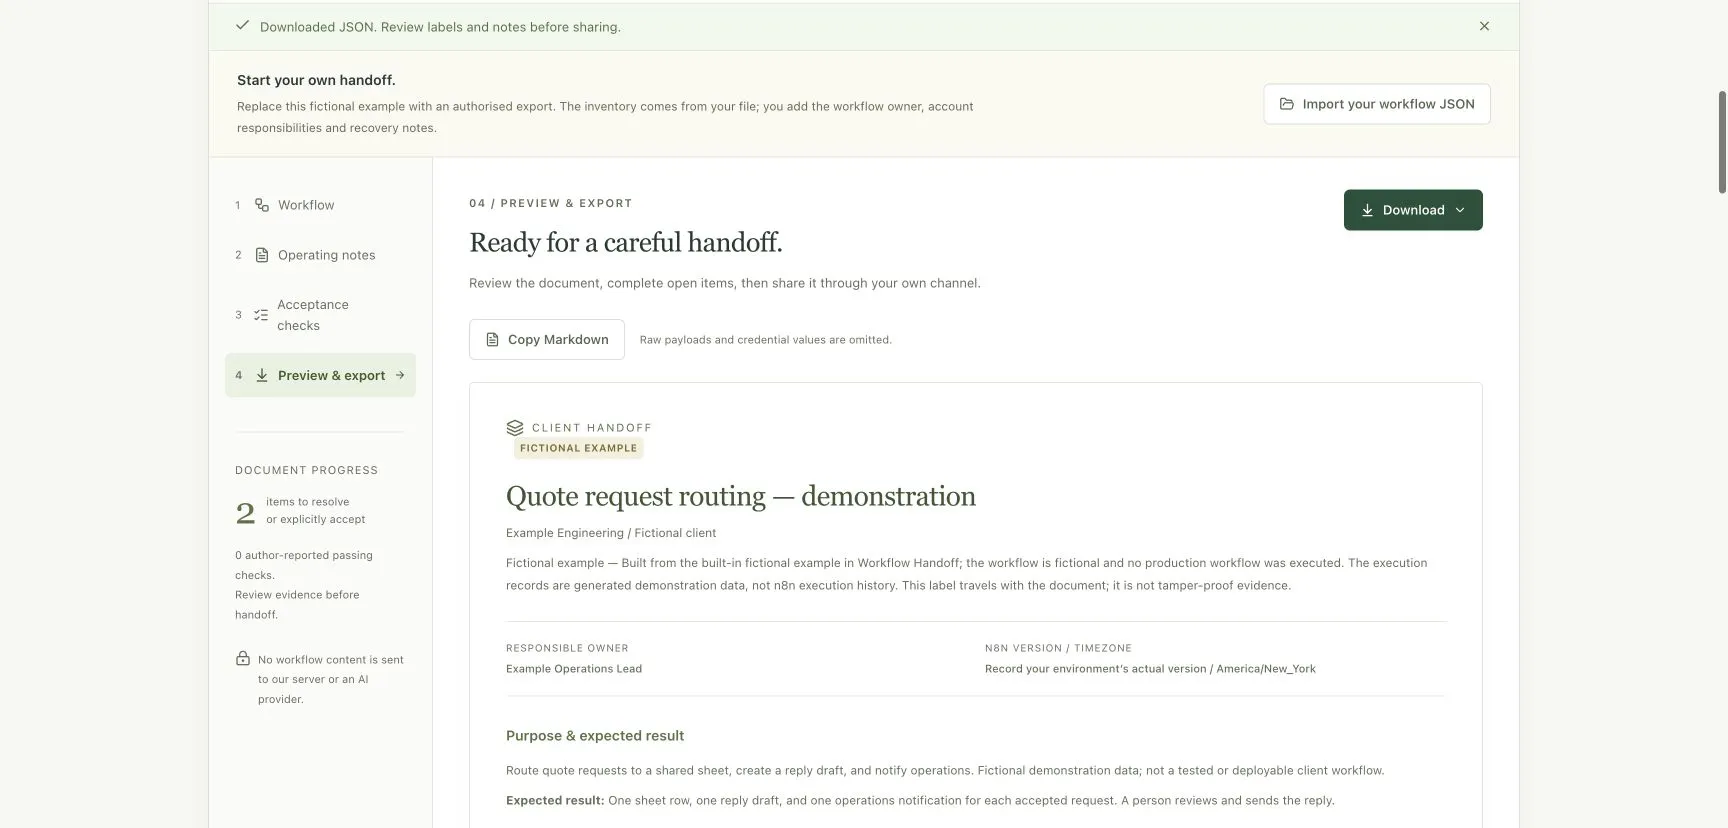The height and width of the screenshot is (828, 1728).
Task: Click the Workflow step nodes icon
Action: tap(262, 205)
